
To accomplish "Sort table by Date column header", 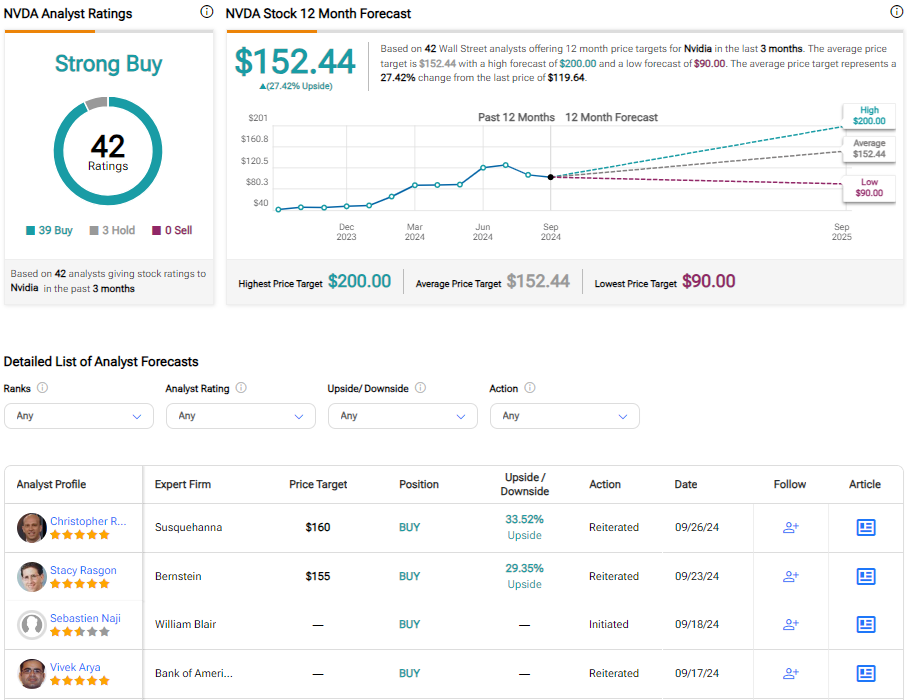I will 686,484.
